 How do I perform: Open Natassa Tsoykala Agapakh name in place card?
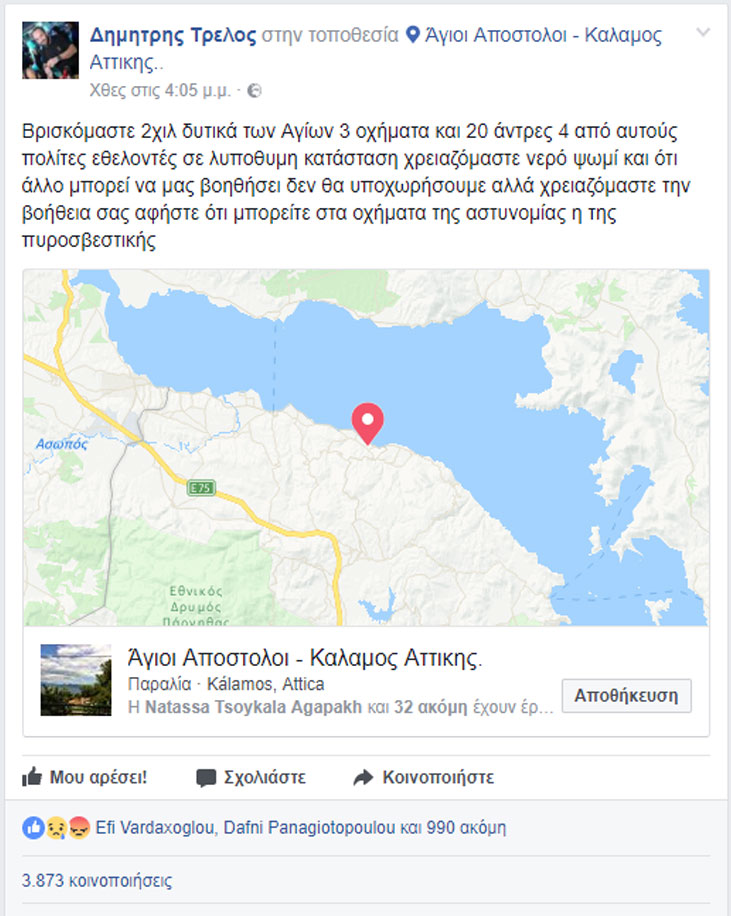click(x=253, y=707)
